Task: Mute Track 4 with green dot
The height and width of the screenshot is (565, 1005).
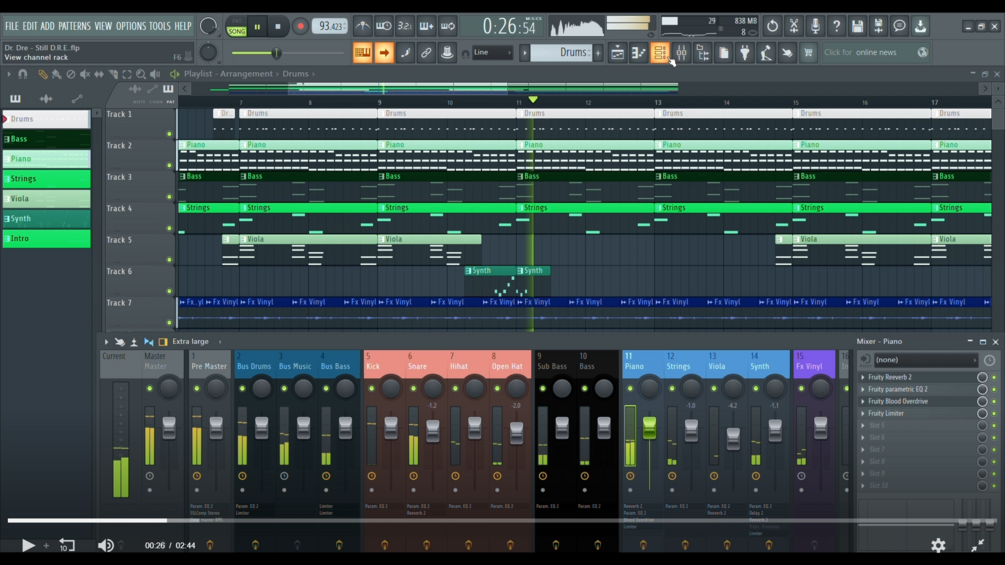Action: pos(169,228)
